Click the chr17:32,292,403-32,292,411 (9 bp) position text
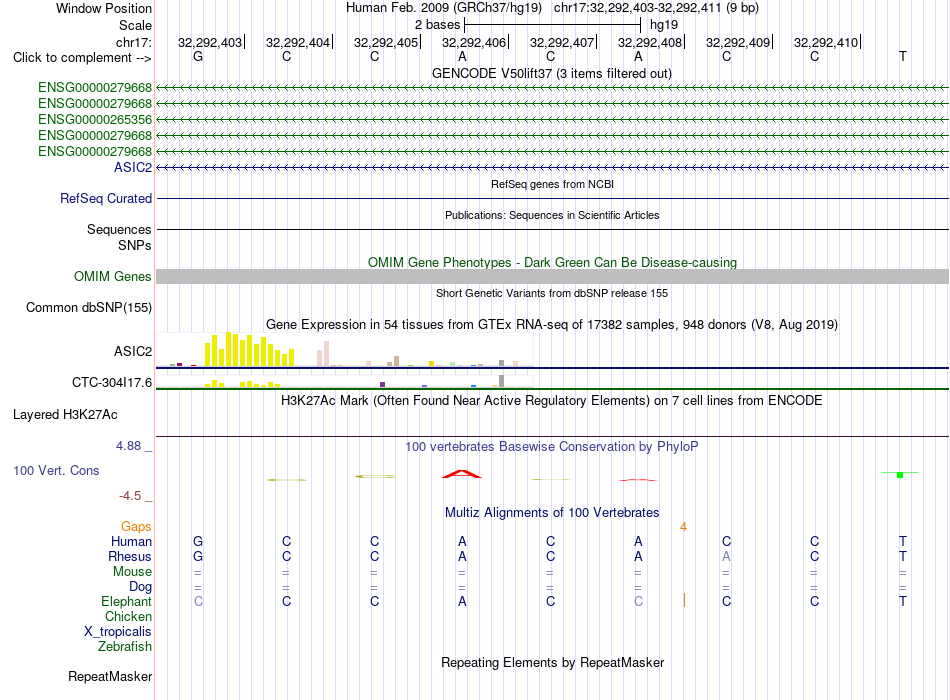 click(x=656, y=8)
